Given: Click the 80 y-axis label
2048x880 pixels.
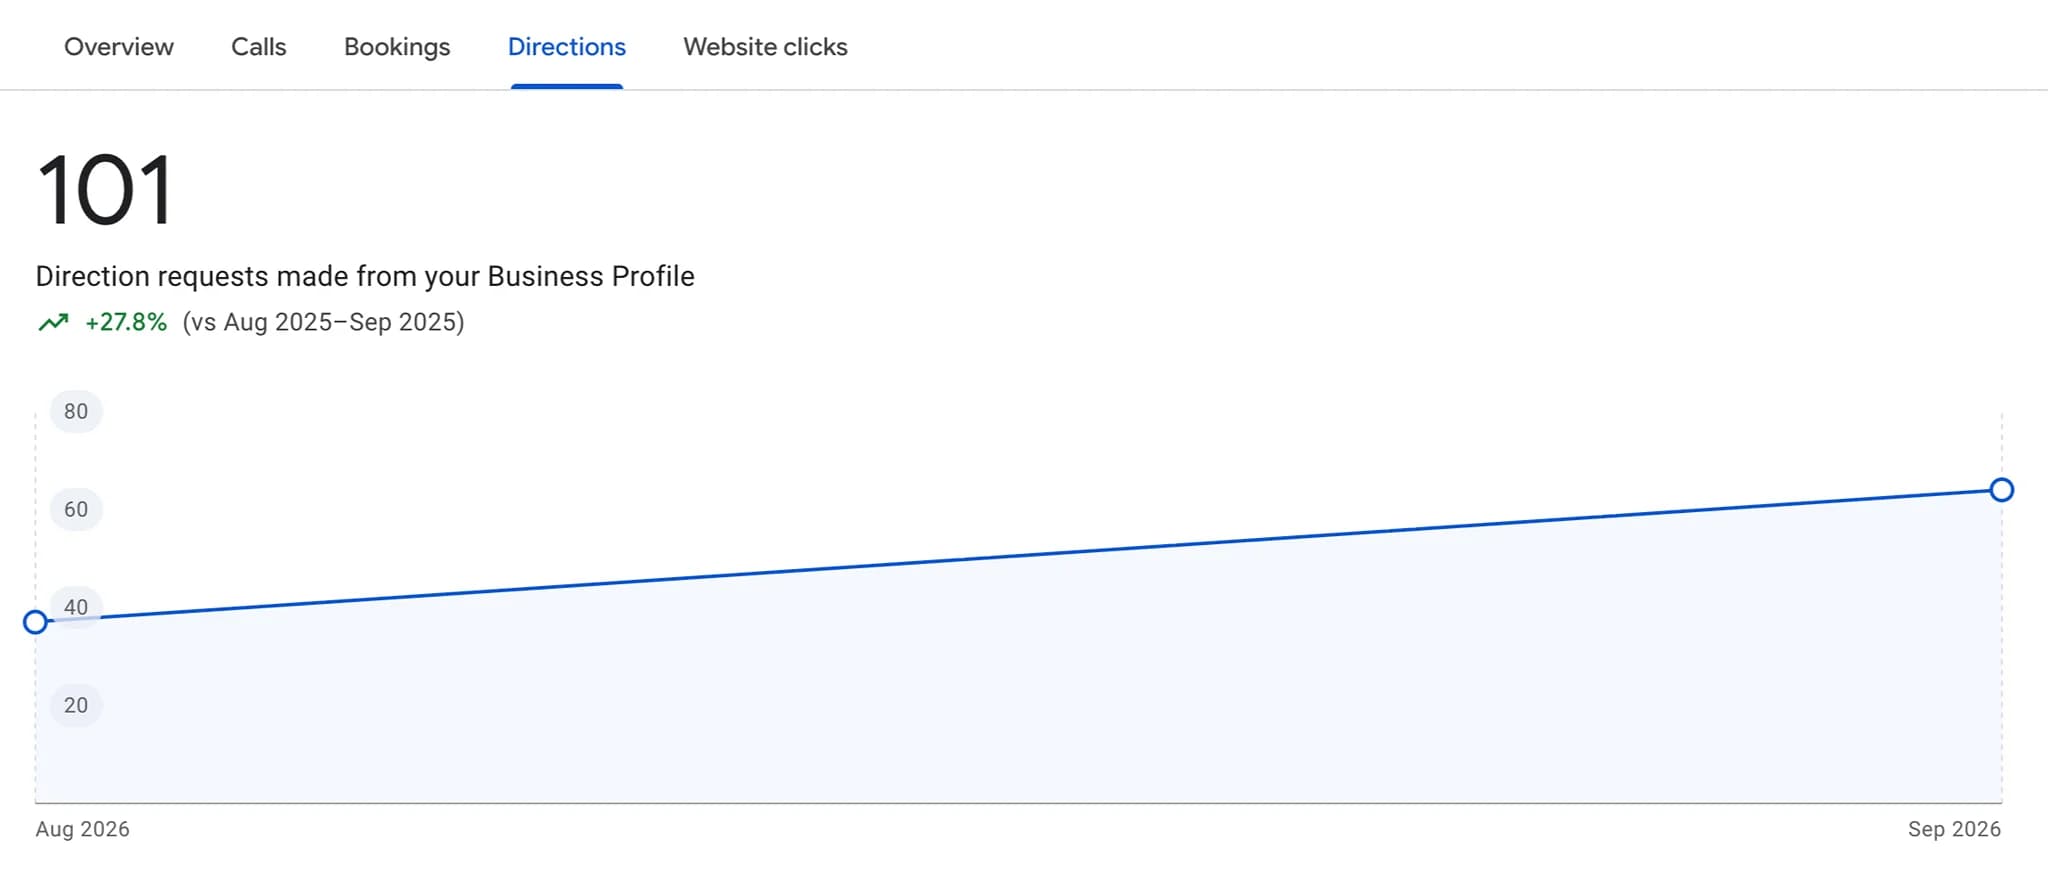Looking at the screenshot, I should tap(76, 411).
